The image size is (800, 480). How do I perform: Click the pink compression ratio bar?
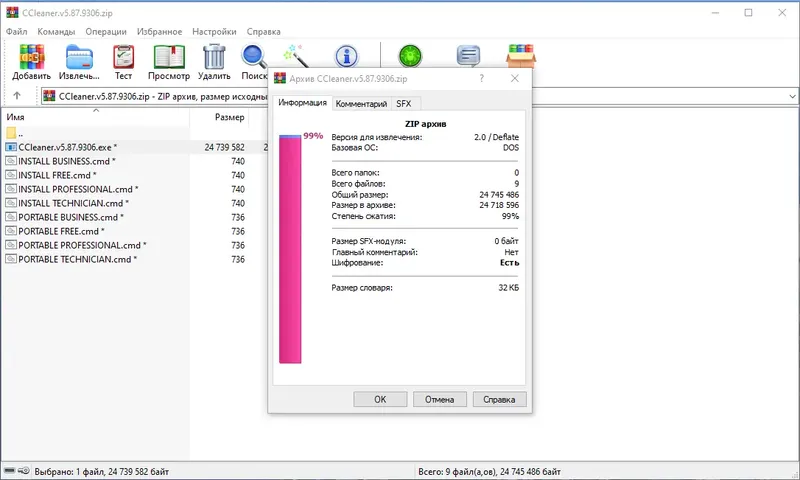(x=290, y=249)
